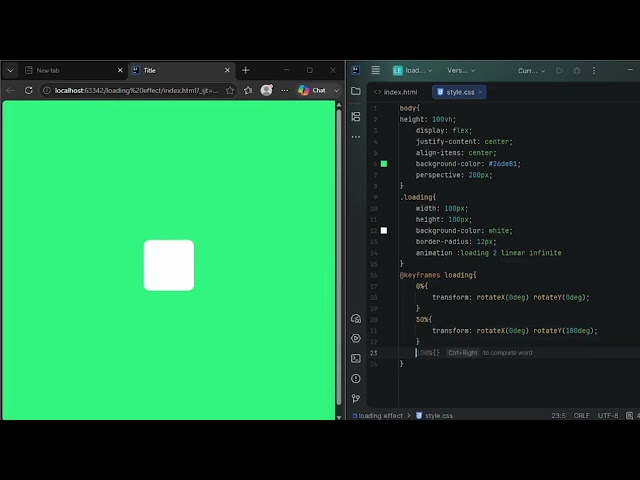Go back in the browser

(x=11, y=90)
